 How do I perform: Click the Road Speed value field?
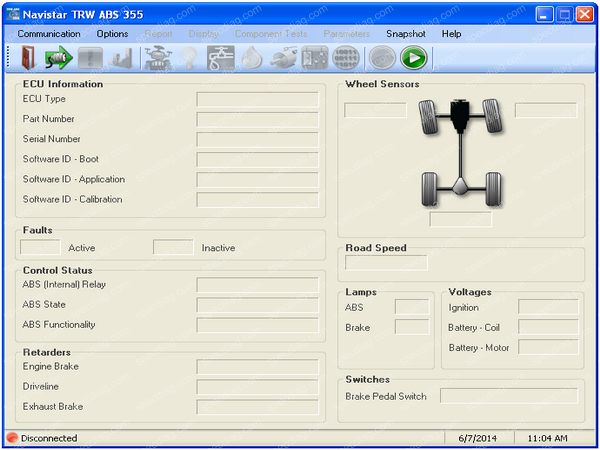[x=386, y=263]
